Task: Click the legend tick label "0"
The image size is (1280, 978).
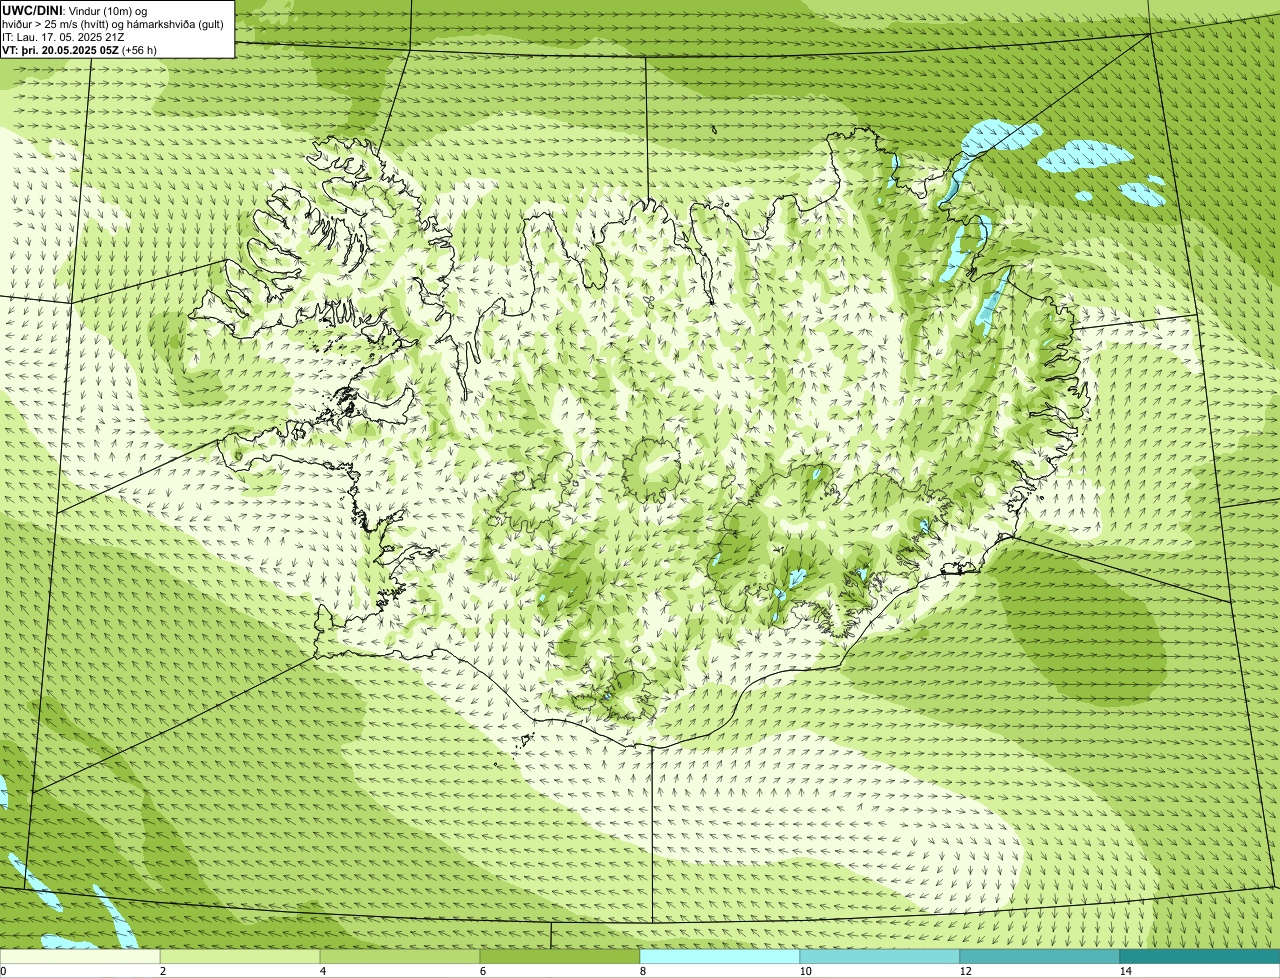Action: 3,971
